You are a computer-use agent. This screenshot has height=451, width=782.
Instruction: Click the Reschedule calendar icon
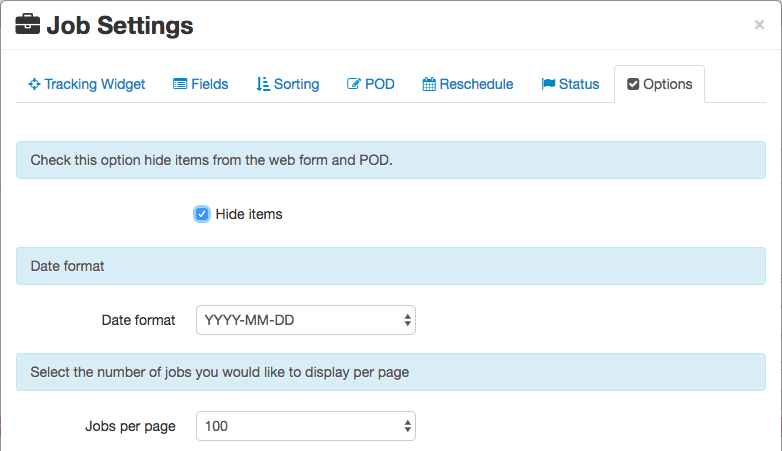coord(429,84)
